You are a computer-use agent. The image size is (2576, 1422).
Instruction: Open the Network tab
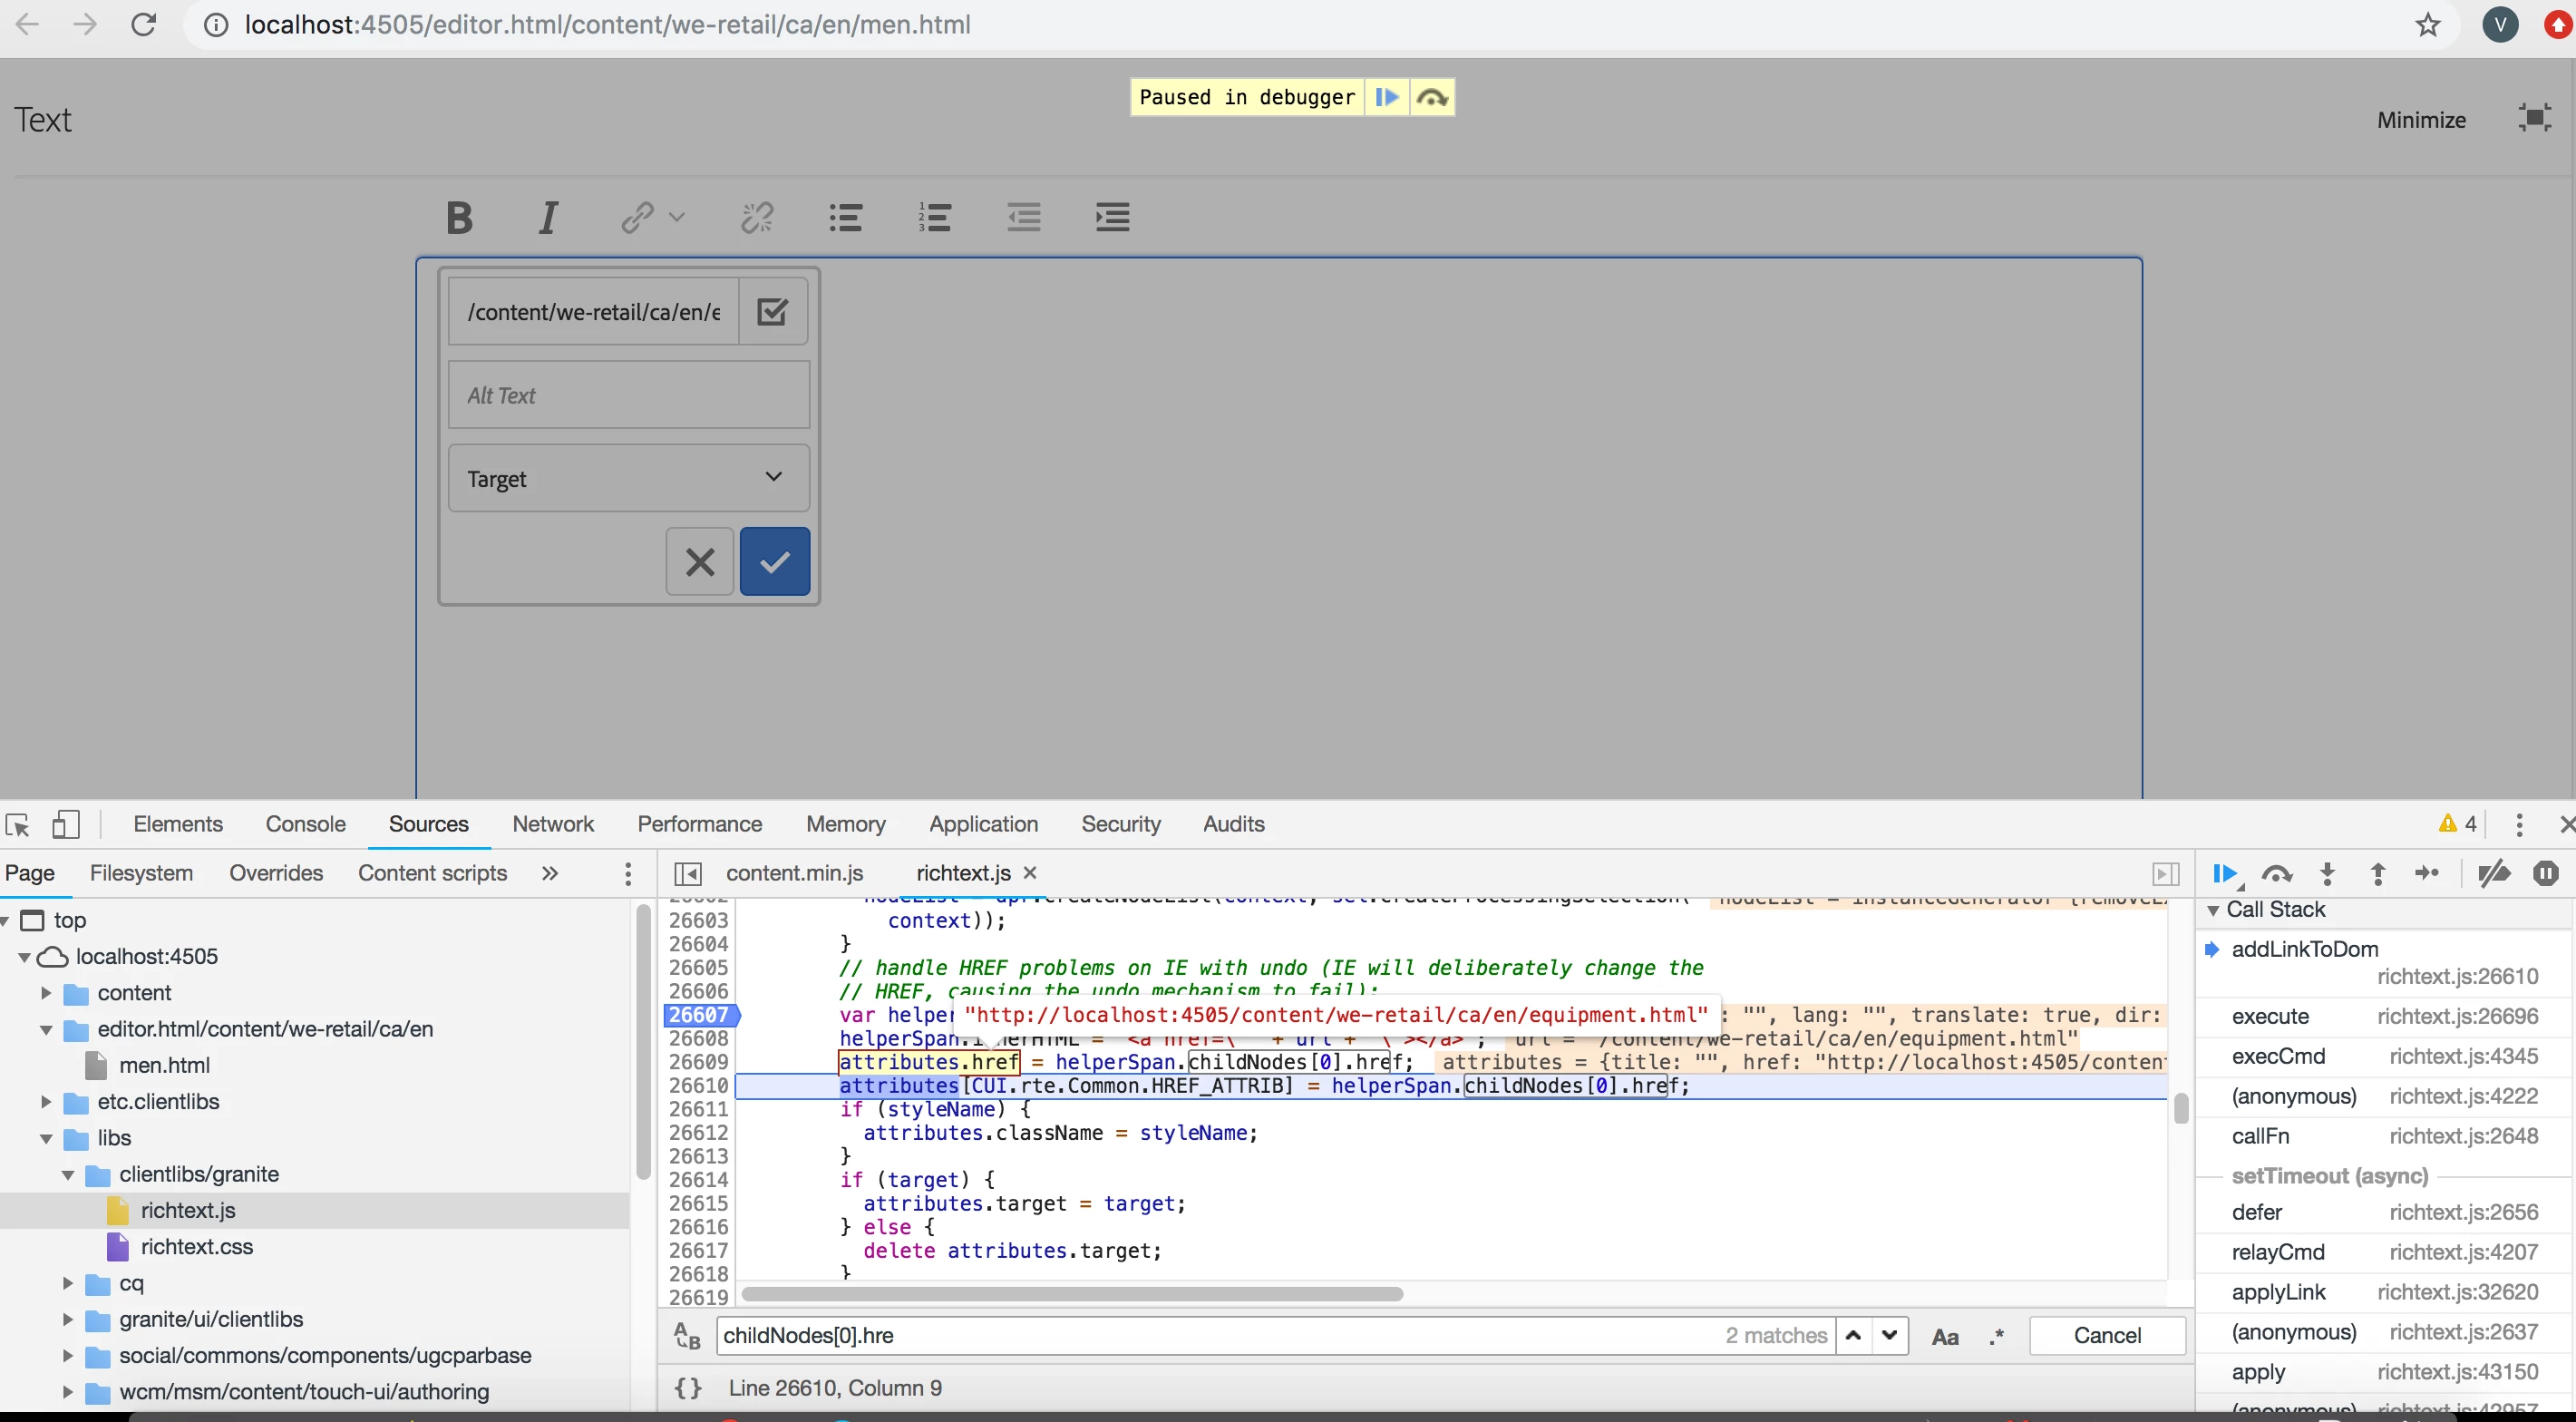(x=552, y=824)
